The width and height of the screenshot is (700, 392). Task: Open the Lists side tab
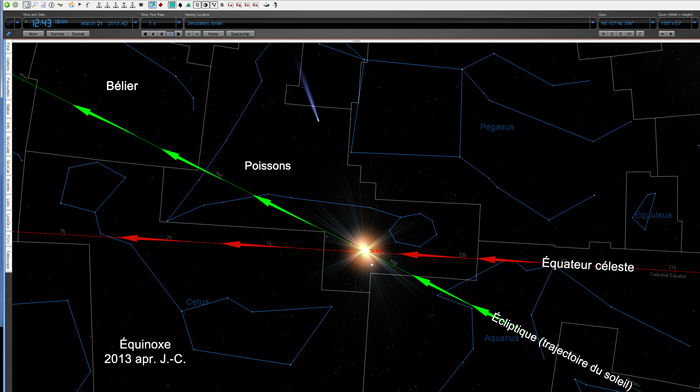coord(8,202)
